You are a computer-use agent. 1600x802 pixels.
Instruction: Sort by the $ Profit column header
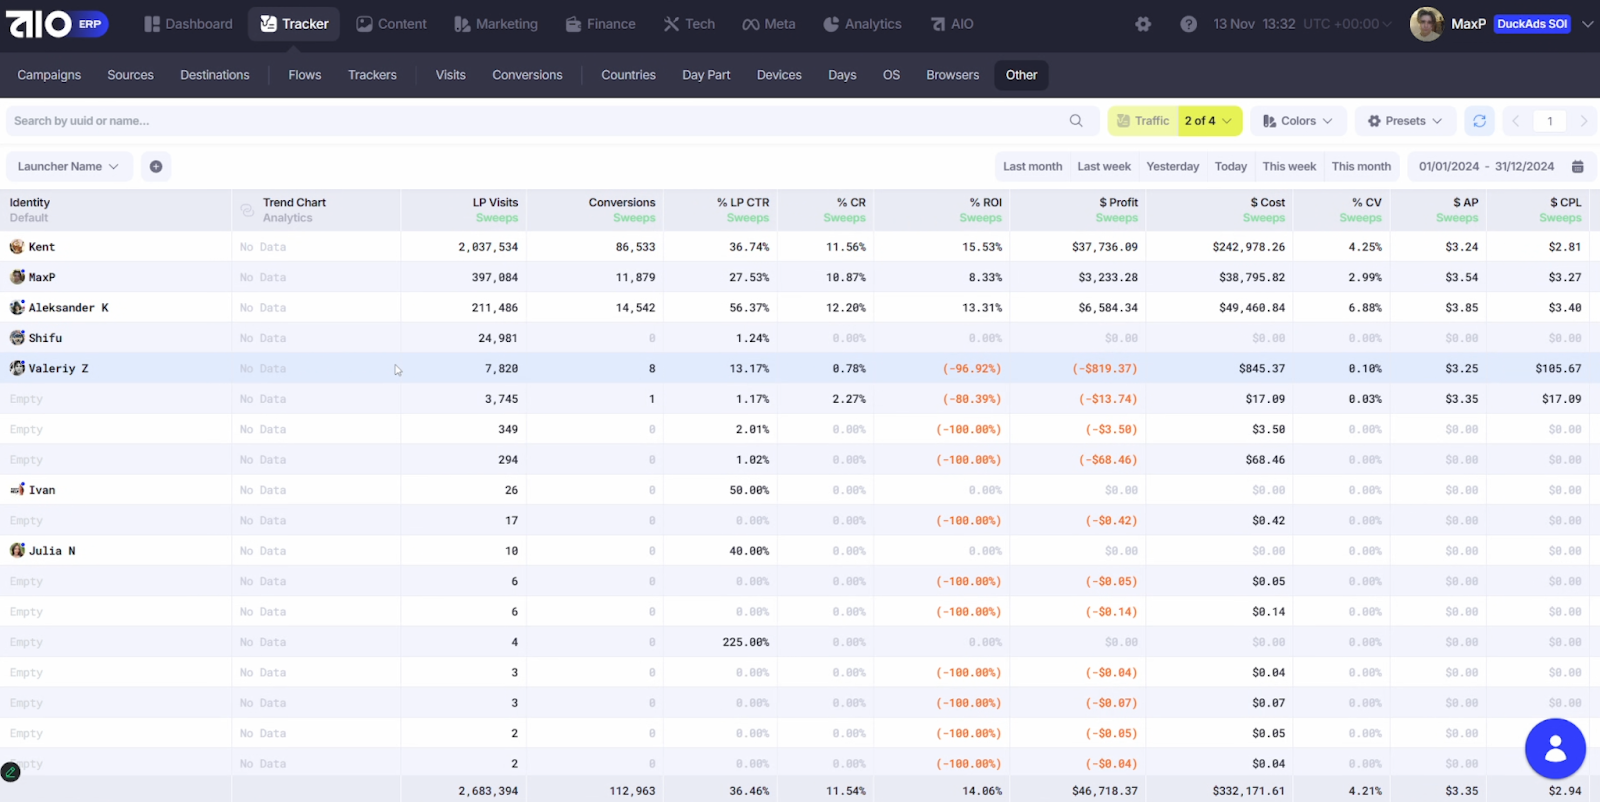coord(1118,203)
